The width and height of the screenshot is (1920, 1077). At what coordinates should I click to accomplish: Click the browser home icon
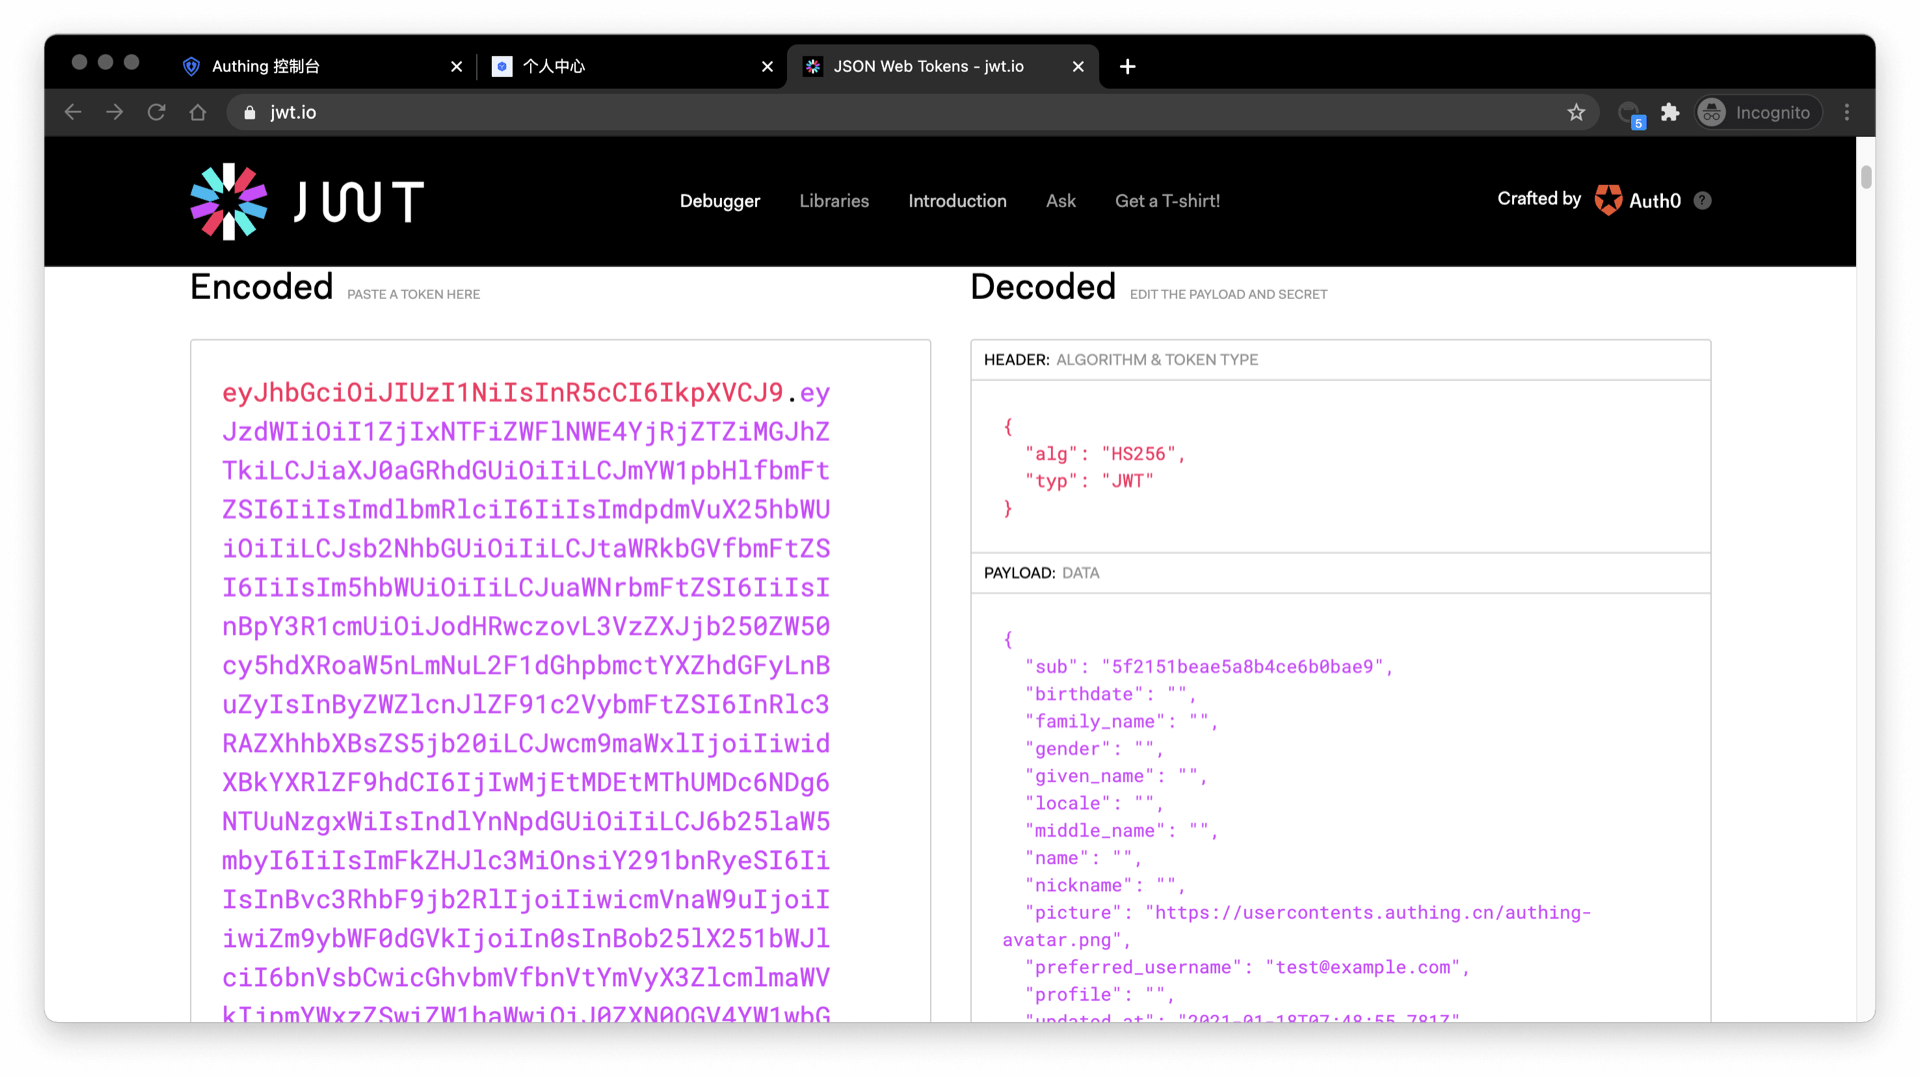tap(197, 112)
